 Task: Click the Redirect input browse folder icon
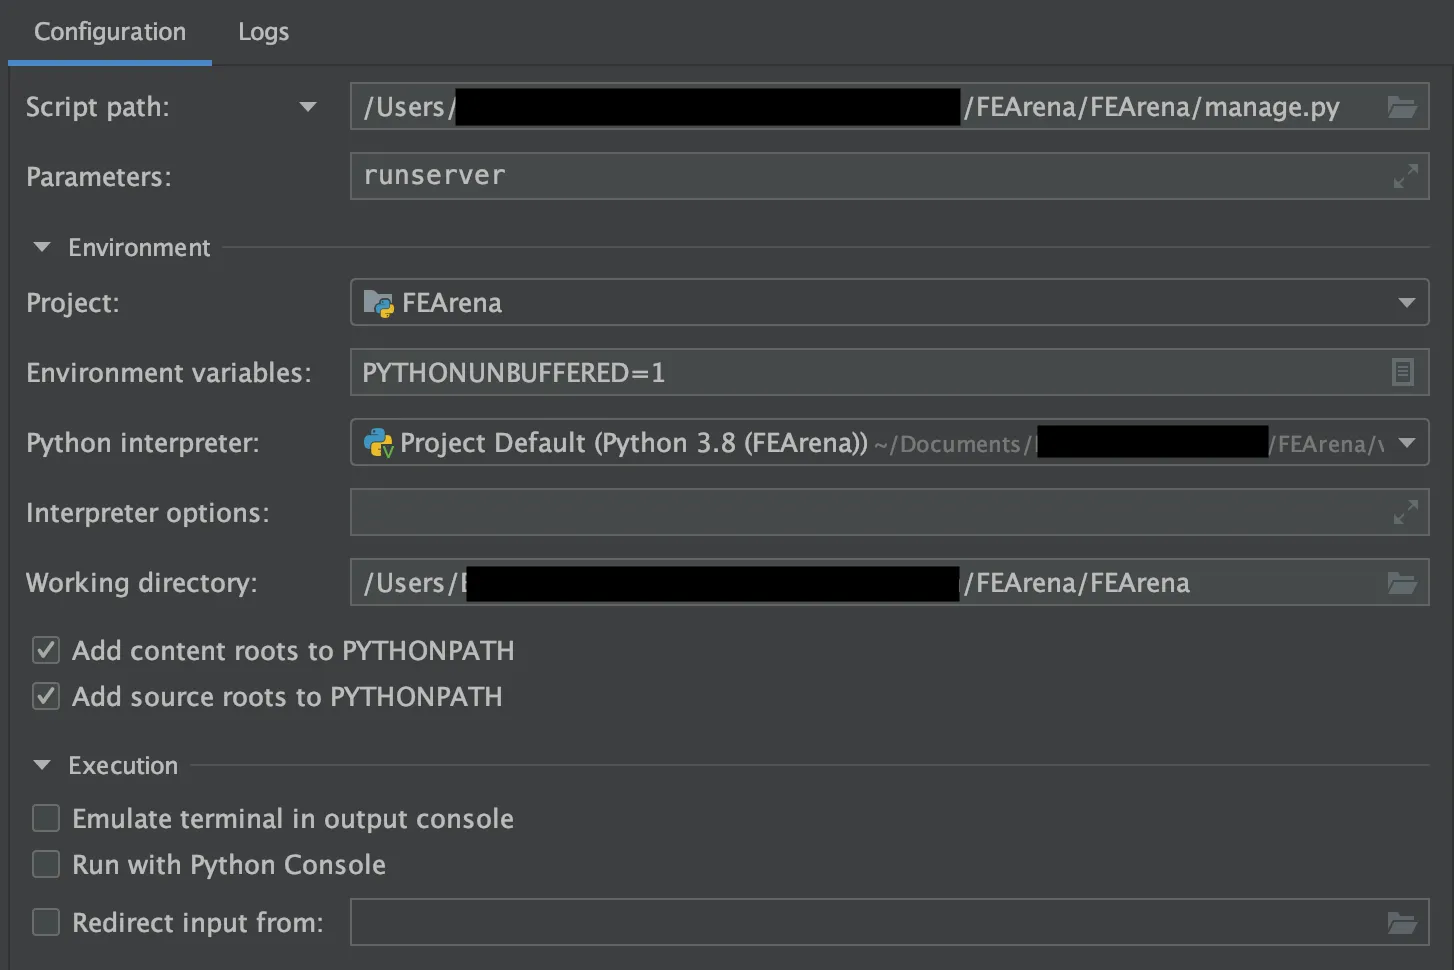[1402, 923]
